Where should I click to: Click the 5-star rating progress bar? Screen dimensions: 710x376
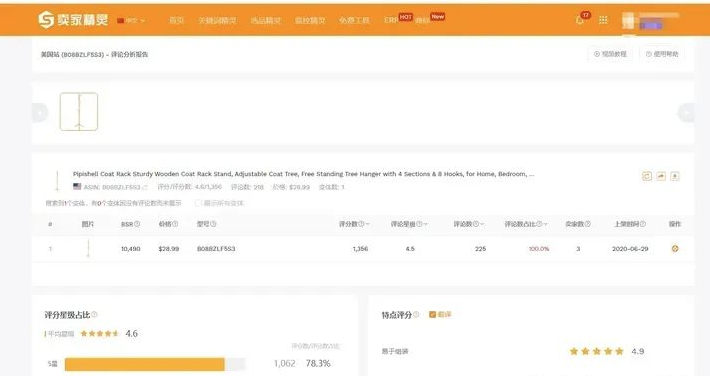(x=155, y=364)
